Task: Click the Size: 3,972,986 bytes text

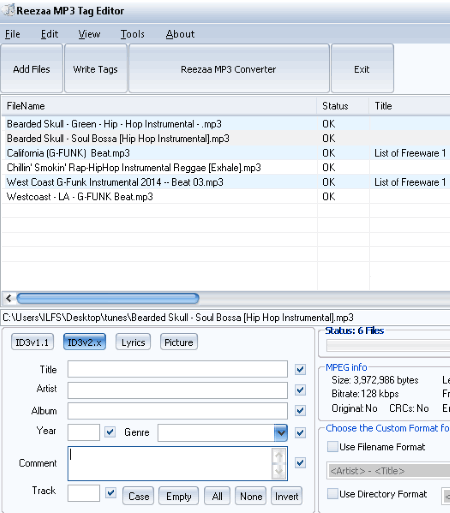Action: (375, 380)
